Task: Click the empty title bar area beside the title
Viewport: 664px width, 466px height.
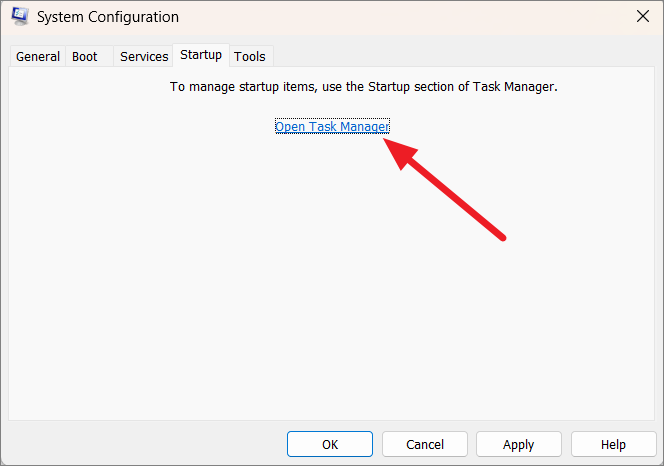Action: click(402, 17)
